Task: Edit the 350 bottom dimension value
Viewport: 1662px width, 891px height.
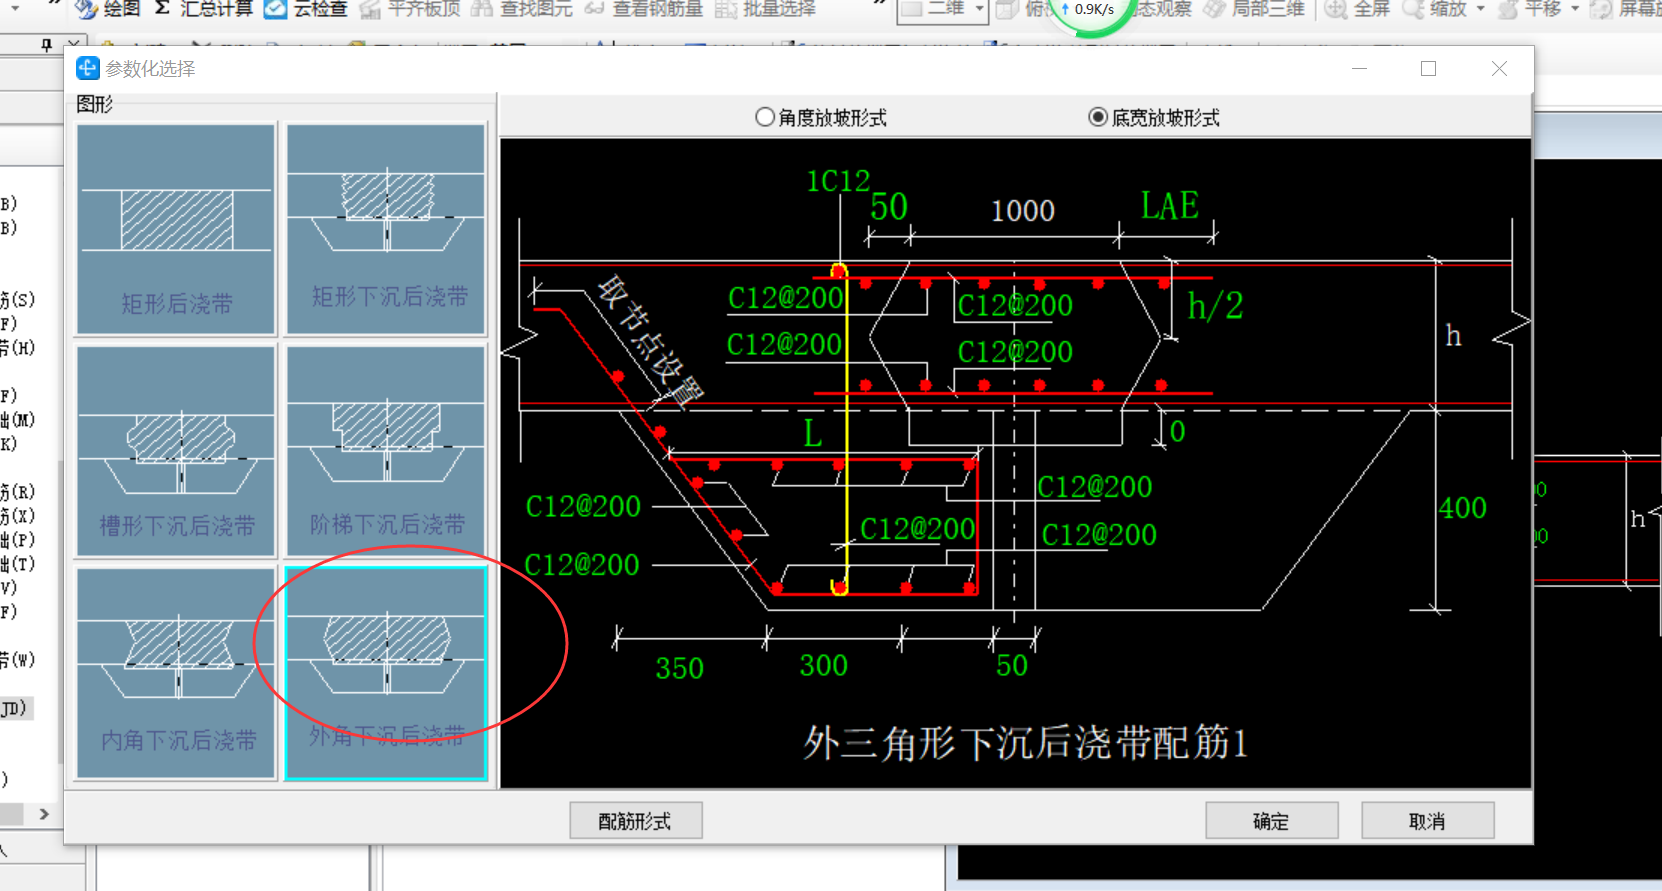Action: [x=680, y=668]
